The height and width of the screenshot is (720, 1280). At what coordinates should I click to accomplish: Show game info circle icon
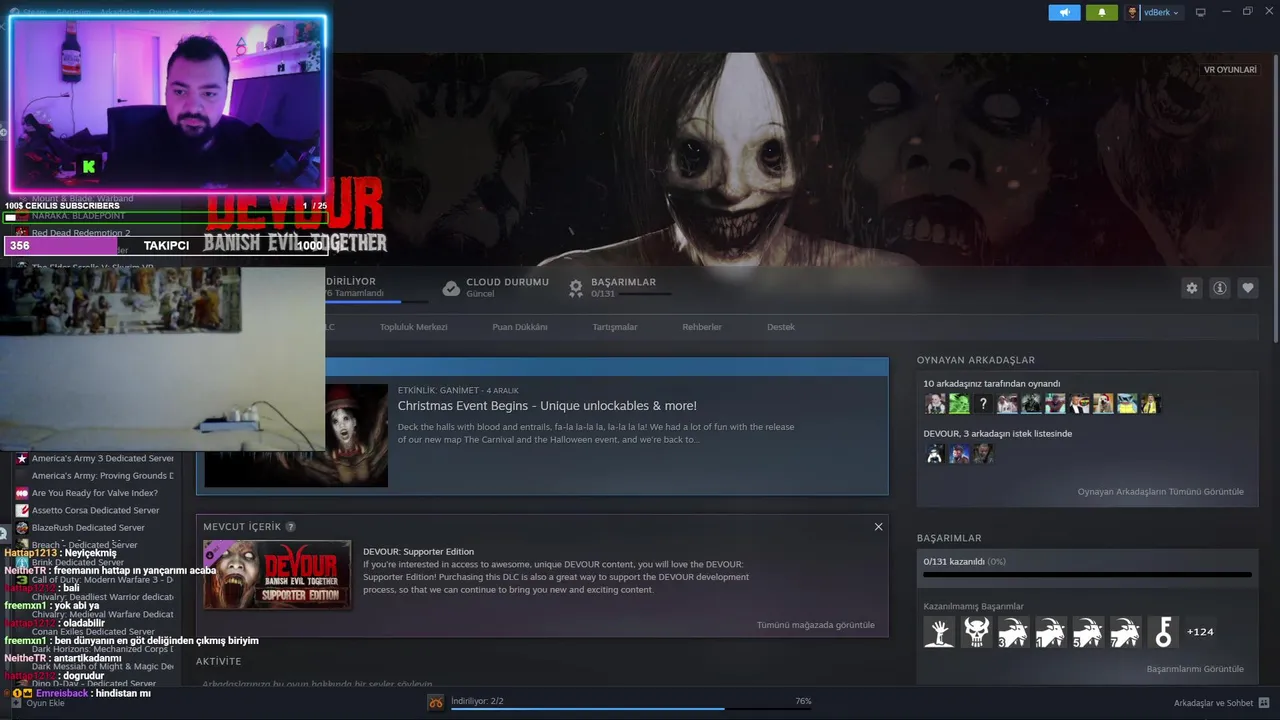tap(1220, 288)
